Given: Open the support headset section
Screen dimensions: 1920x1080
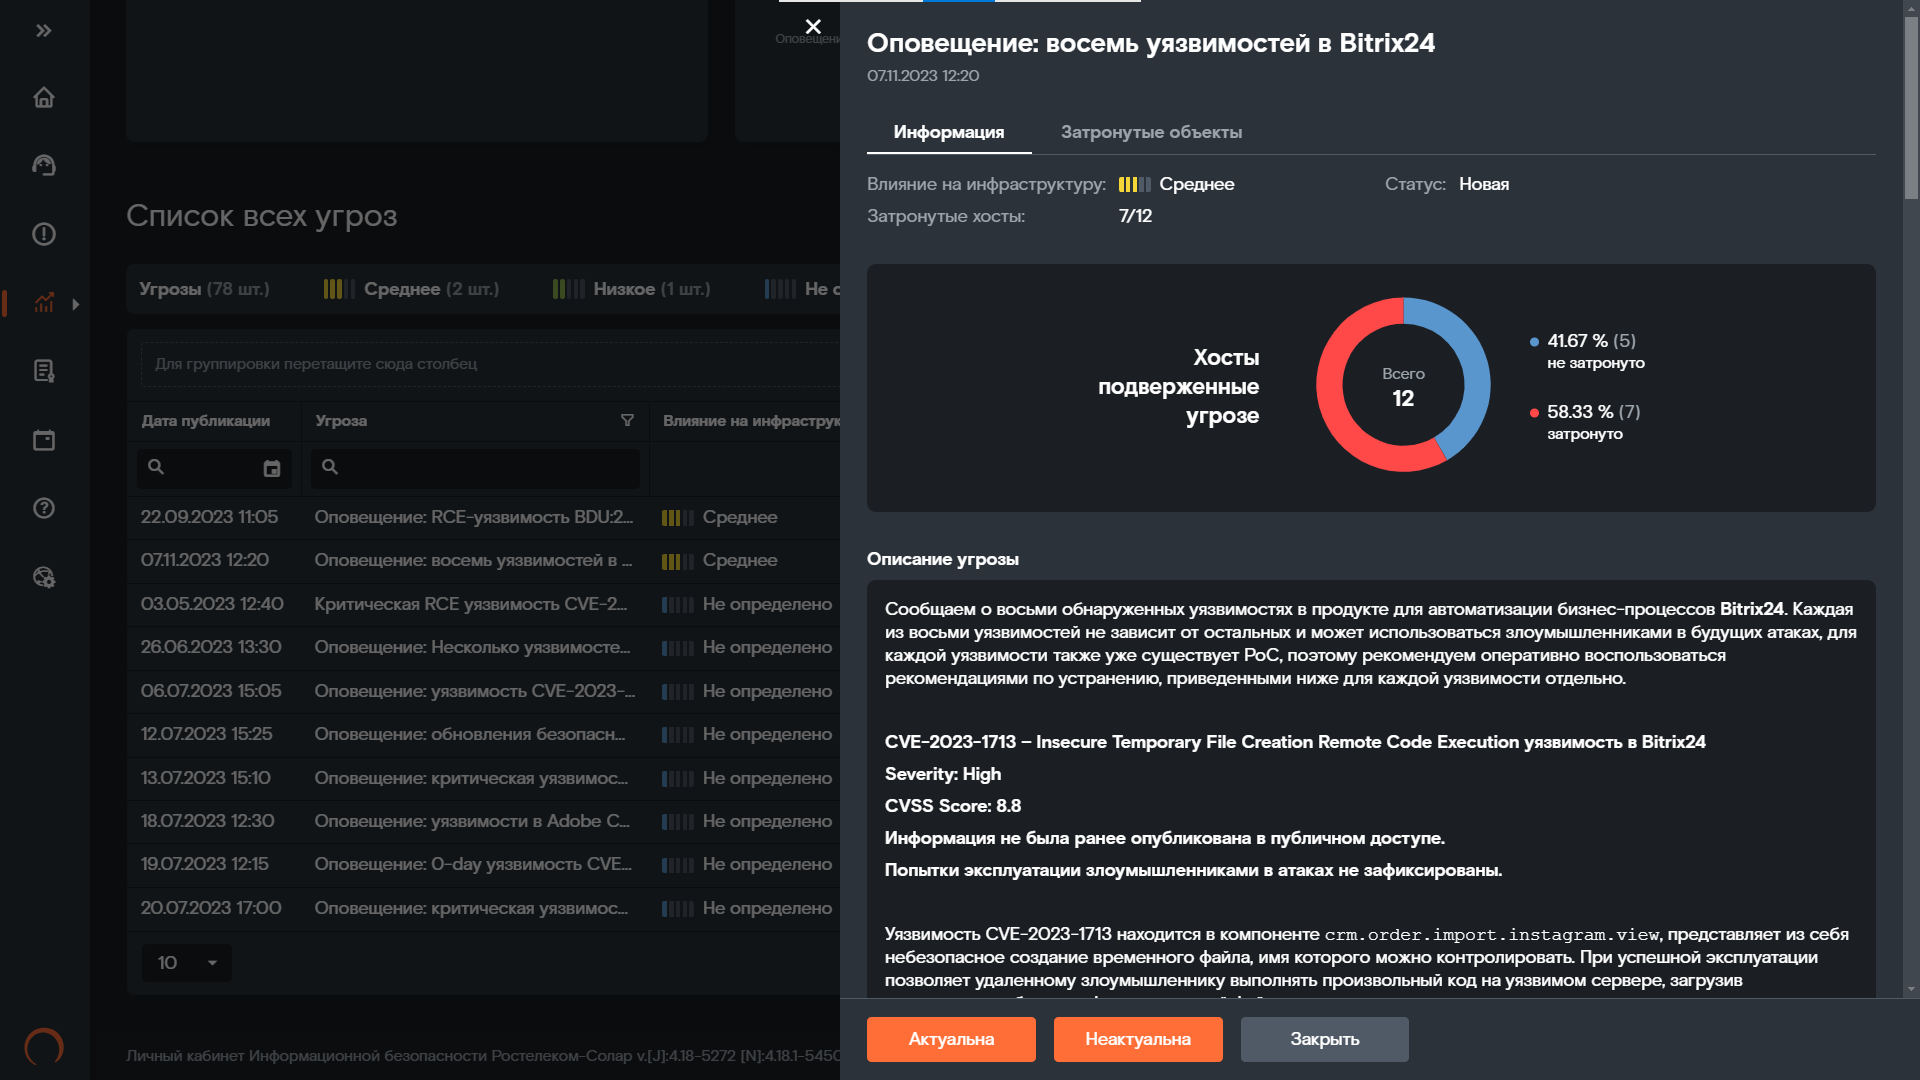Looking at the screenshot, I should pyautogui.click(x=44, y=165).
